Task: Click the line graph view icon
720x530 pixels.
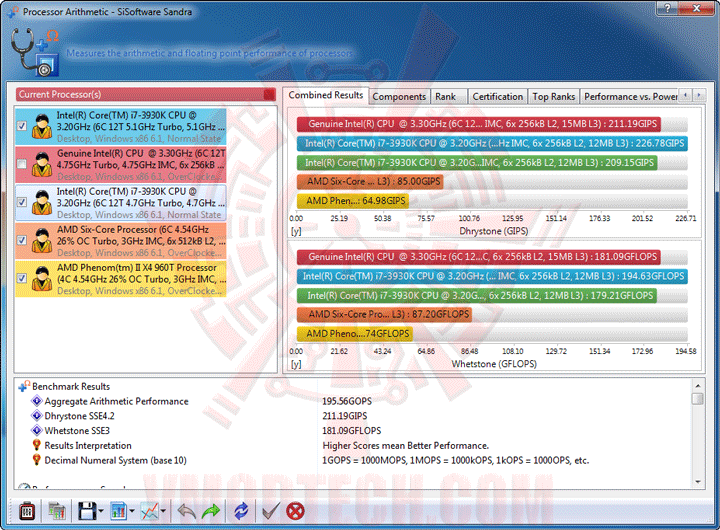Action: 150,511
